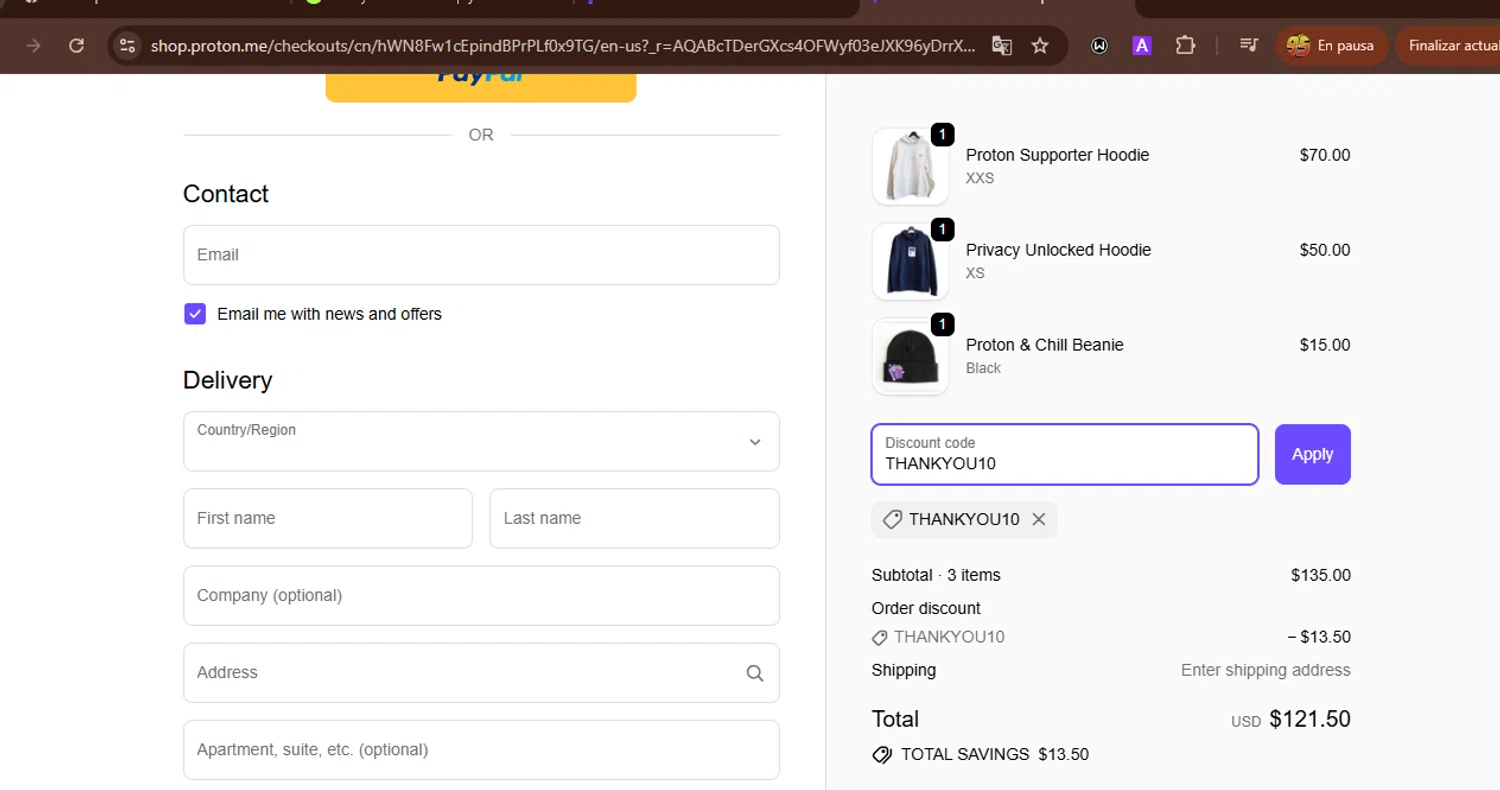Click the Discount code field
This screenshot has height=790, width=1500.
point(1065,454)
